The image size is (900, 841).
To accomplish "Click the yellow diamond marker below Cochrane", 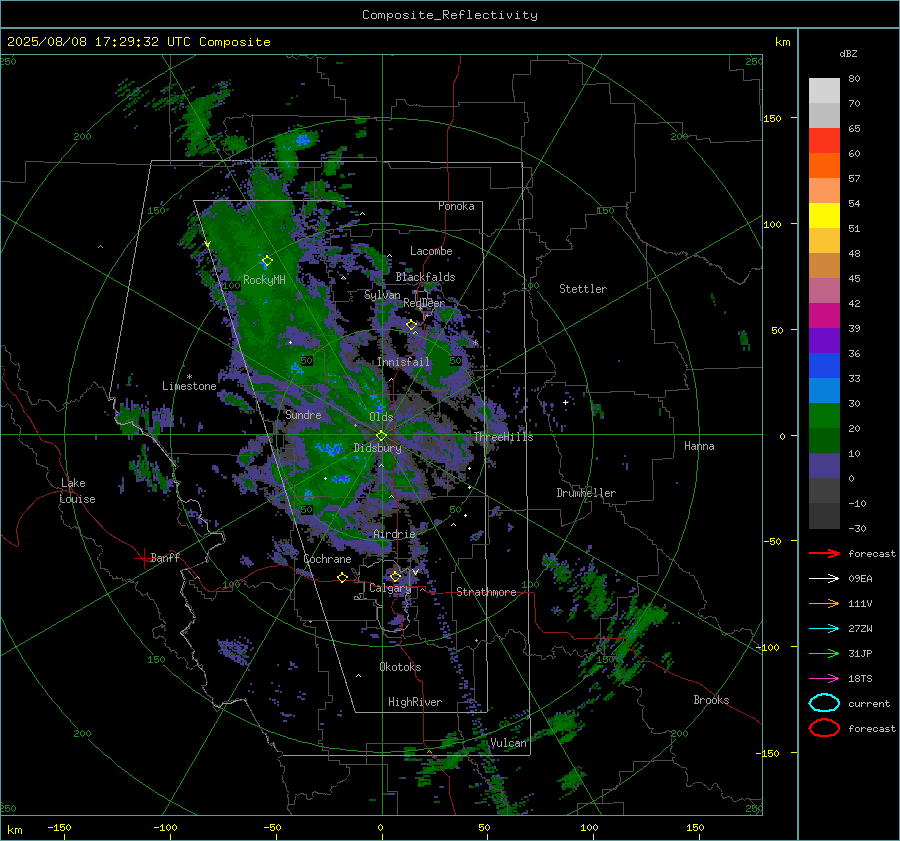I will (342, 577).
